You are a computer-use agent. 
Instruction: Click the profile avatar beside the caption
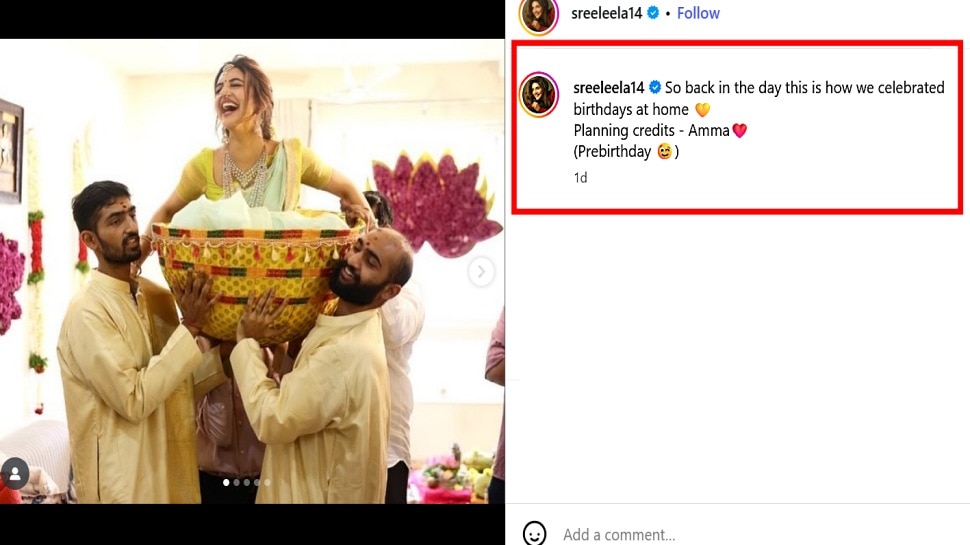coord(540,94)
